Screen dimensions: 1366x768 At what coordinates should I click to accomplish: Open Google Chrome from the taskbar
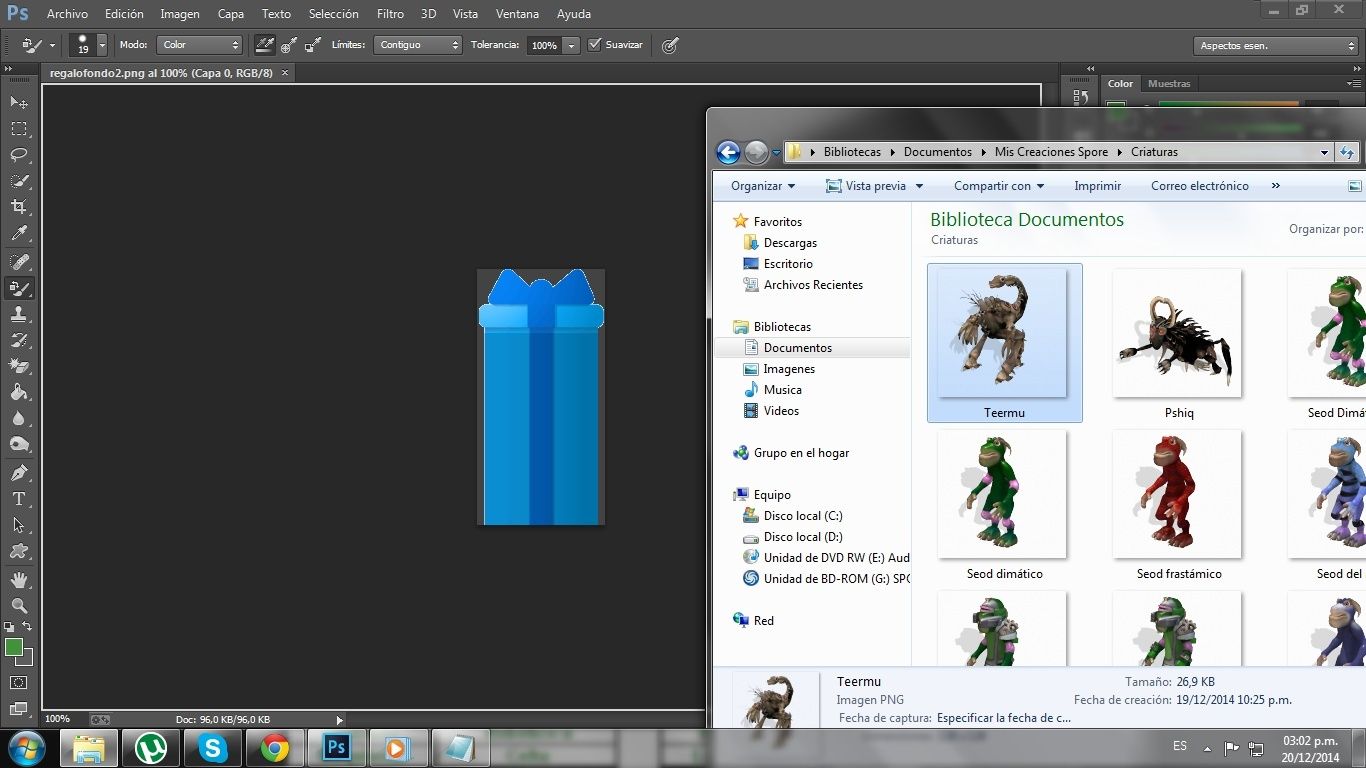click(x=274, y=747)
